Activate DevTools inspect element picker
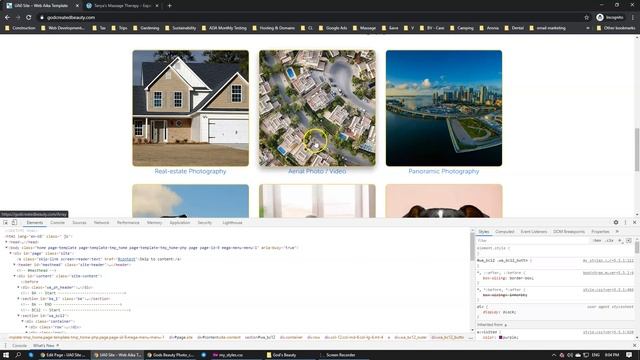640x360 pixels. coord(6,222)
